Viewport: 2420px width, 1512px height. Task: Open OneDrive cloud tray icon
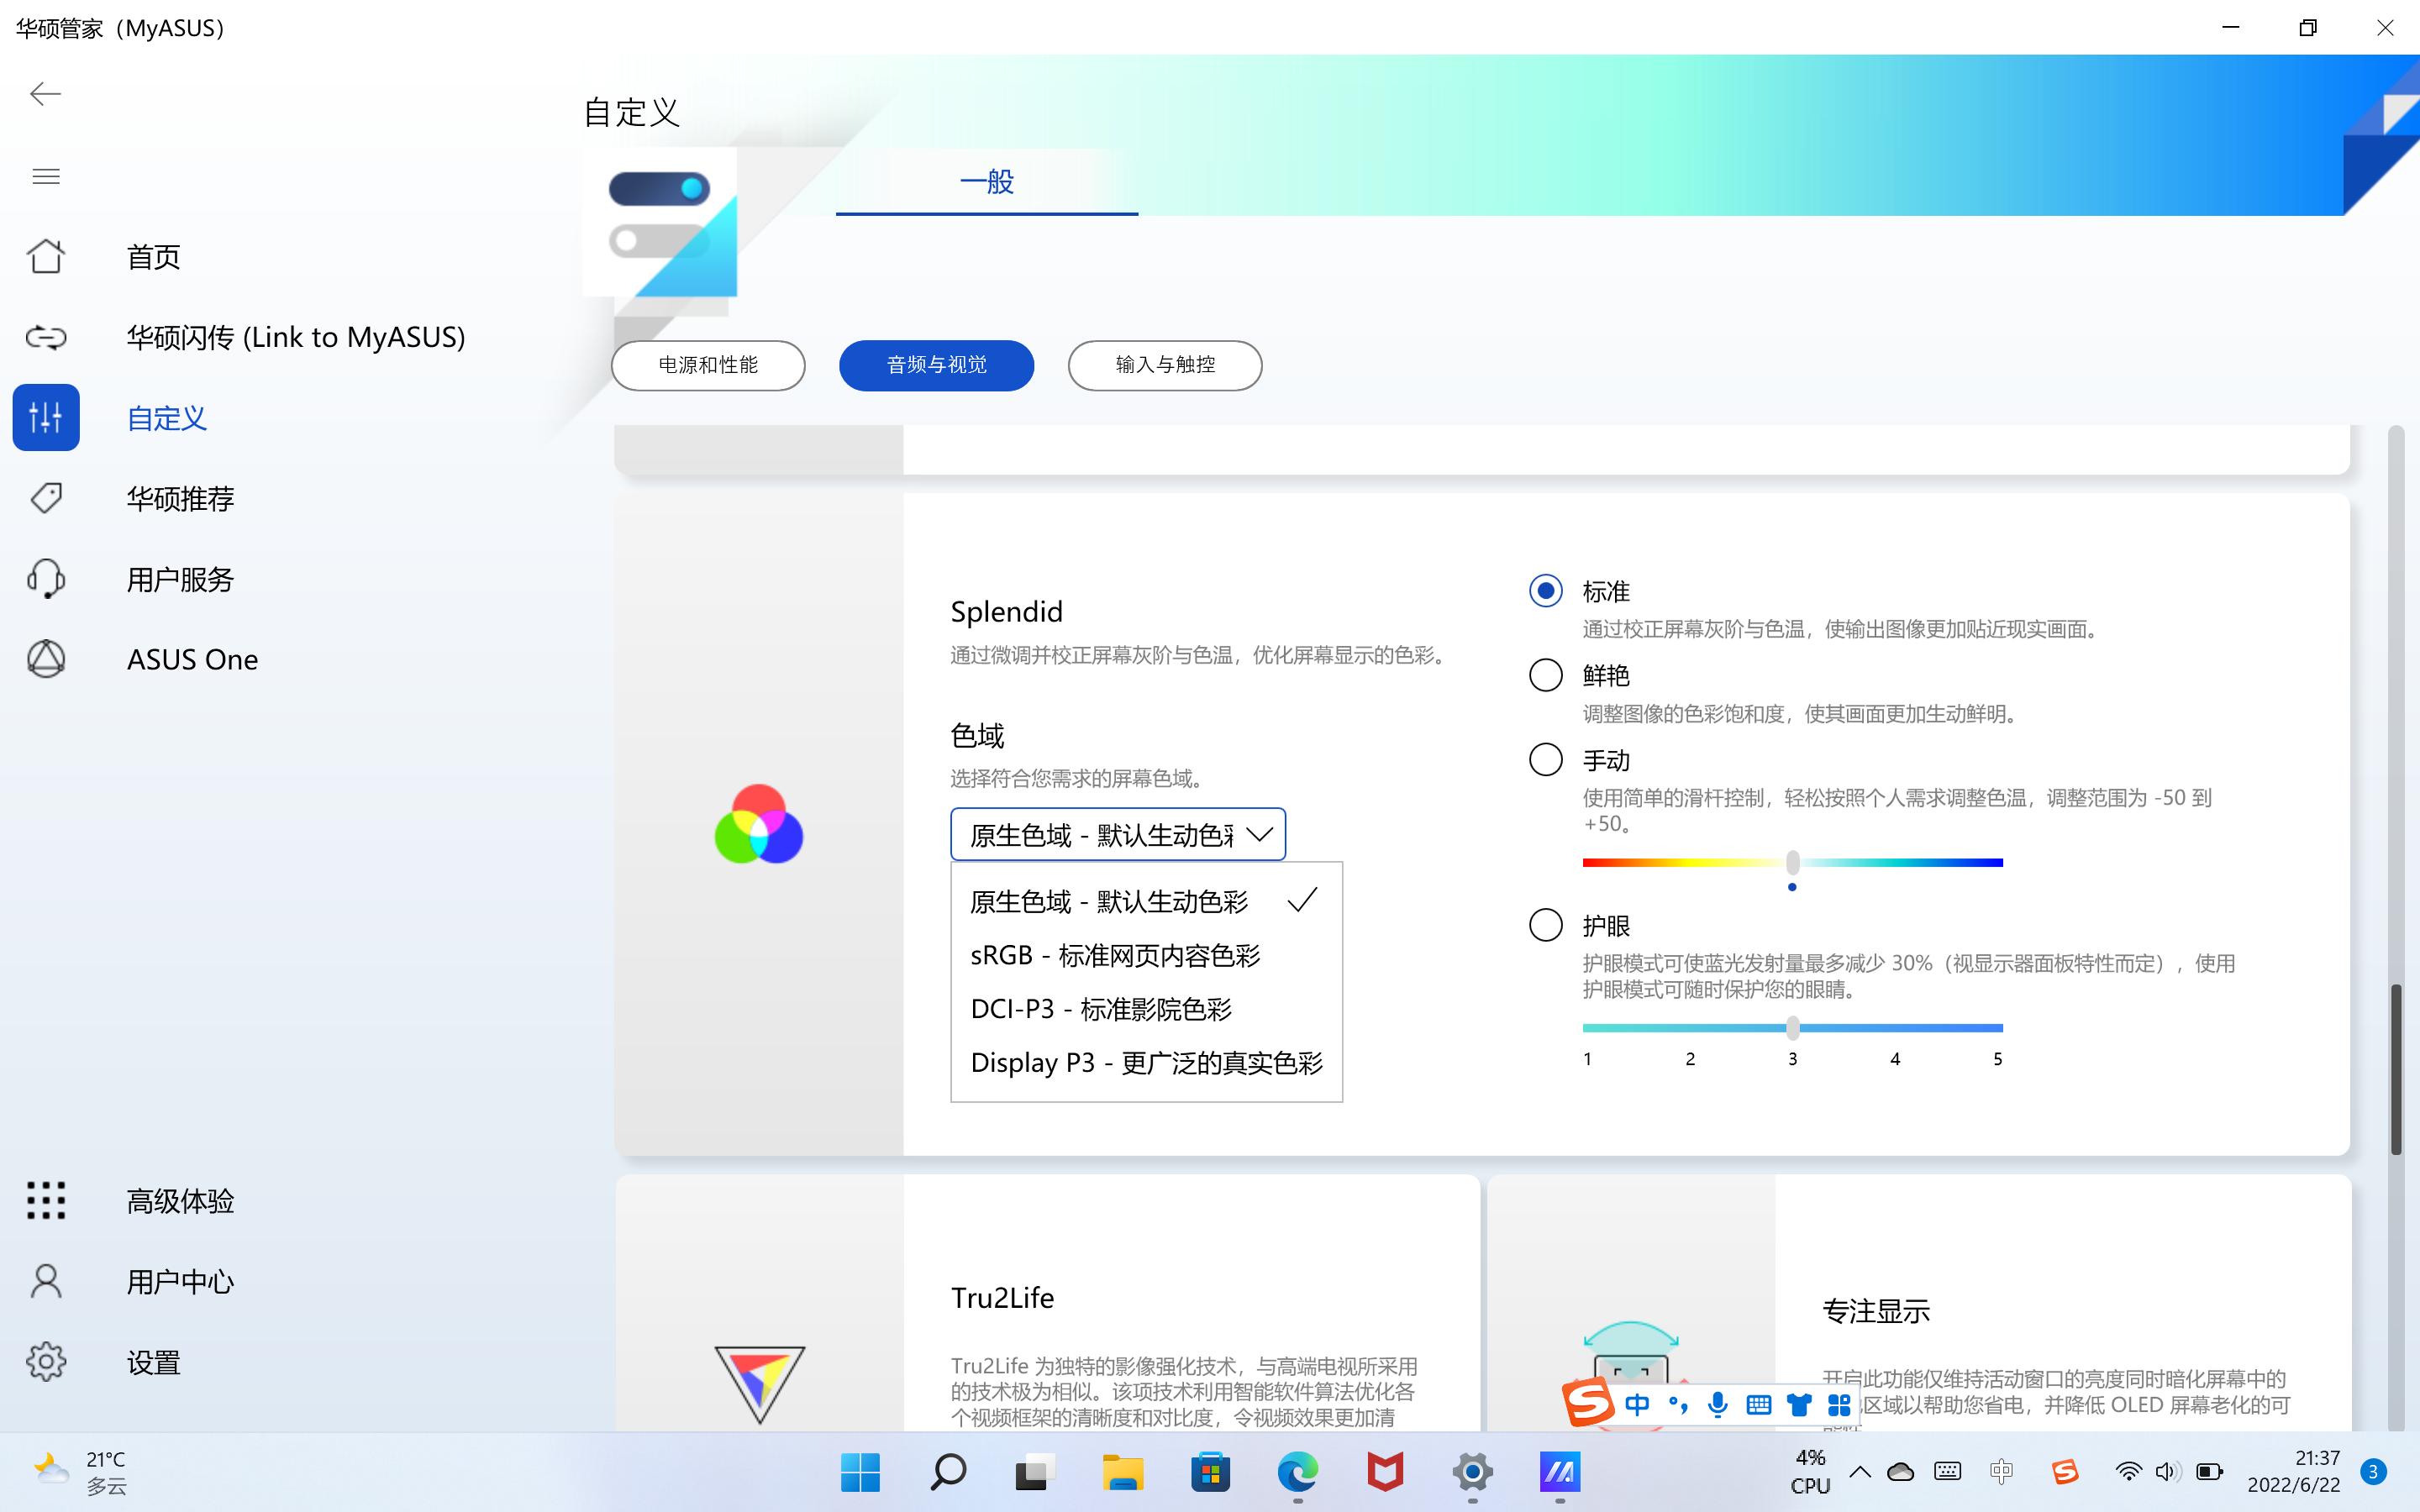(1900, 1471)
